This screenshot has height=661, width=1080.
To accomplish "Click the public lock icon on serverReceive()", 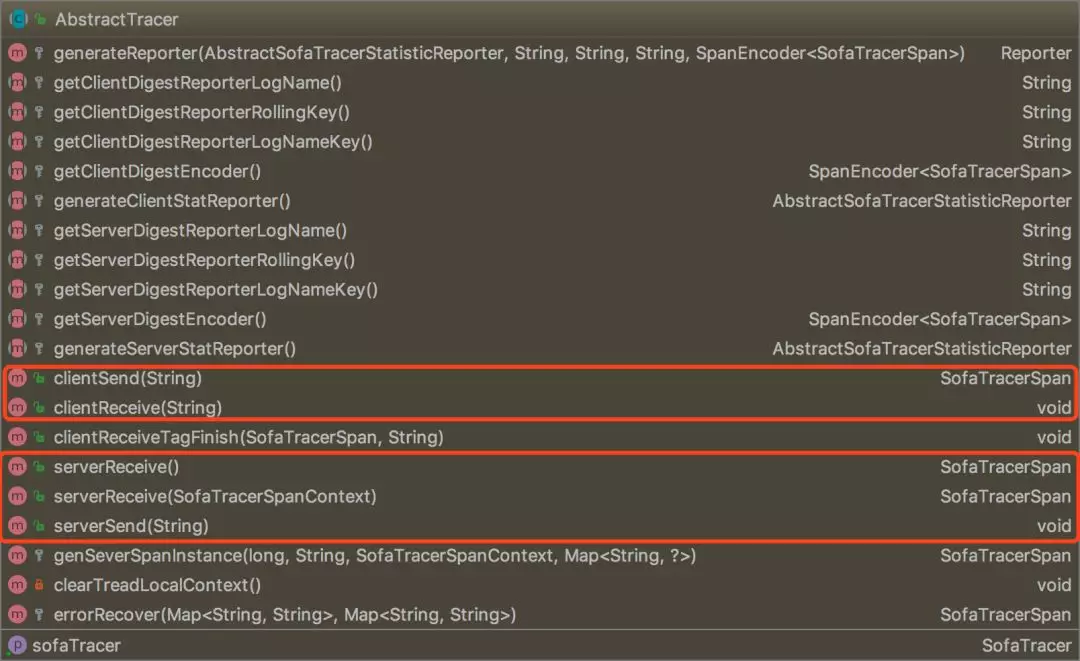I will pos(39,467).
